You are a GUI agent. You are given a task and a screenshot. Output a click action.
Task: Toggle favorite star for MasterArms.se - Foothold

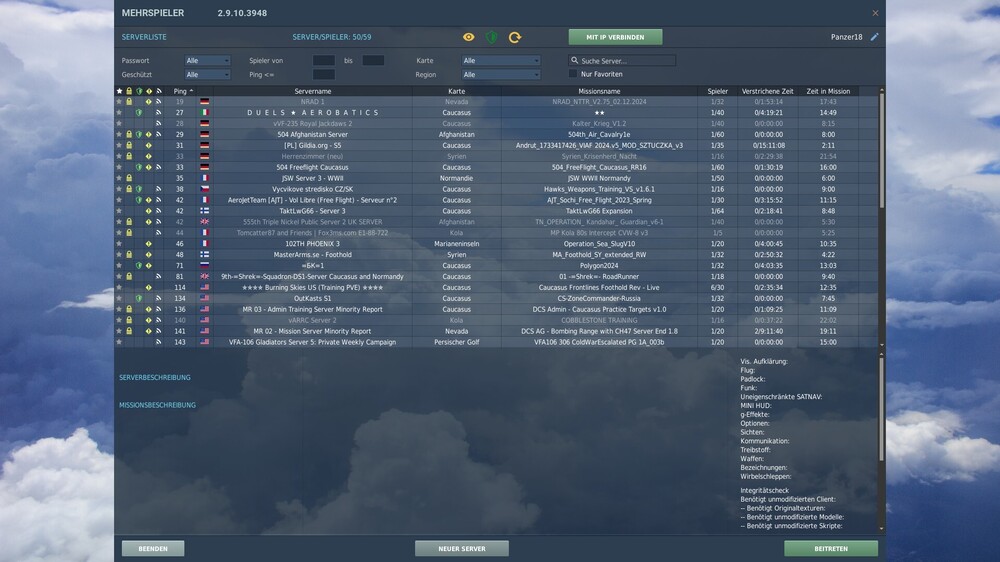(119, 255)
